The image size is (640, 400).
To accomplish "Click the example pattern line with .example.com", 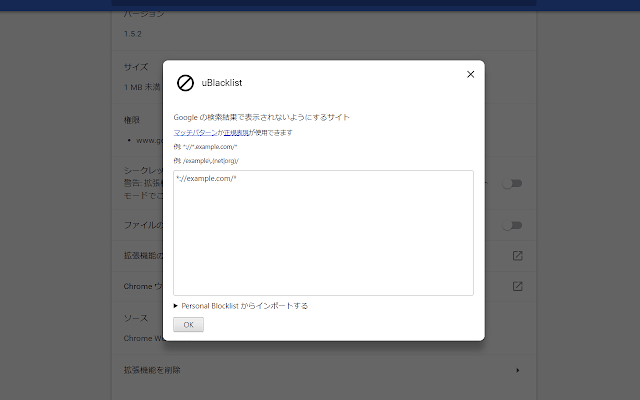I will pos(205,147).
